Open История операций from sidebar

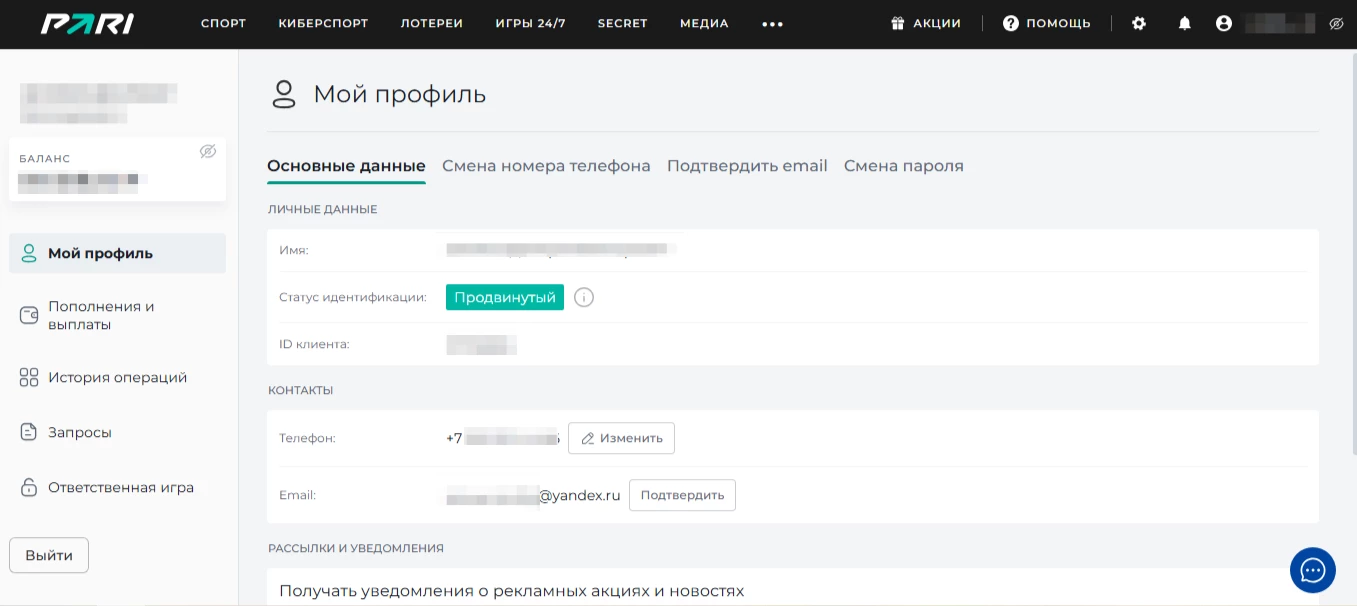[118, 377]
